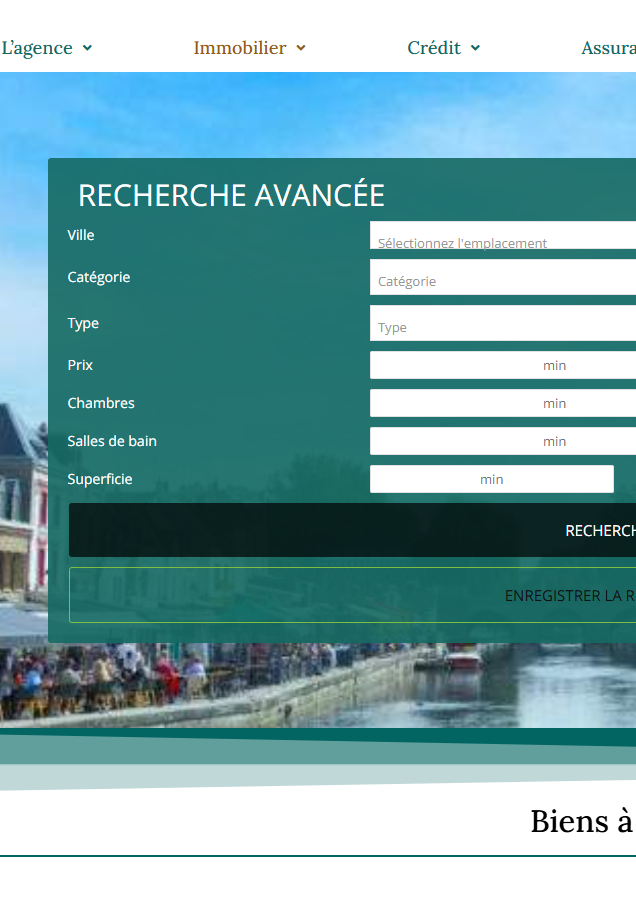
Task: Click the chevron arrow next to Crédit
Action: pyautogui.click(x=475, y=48)
